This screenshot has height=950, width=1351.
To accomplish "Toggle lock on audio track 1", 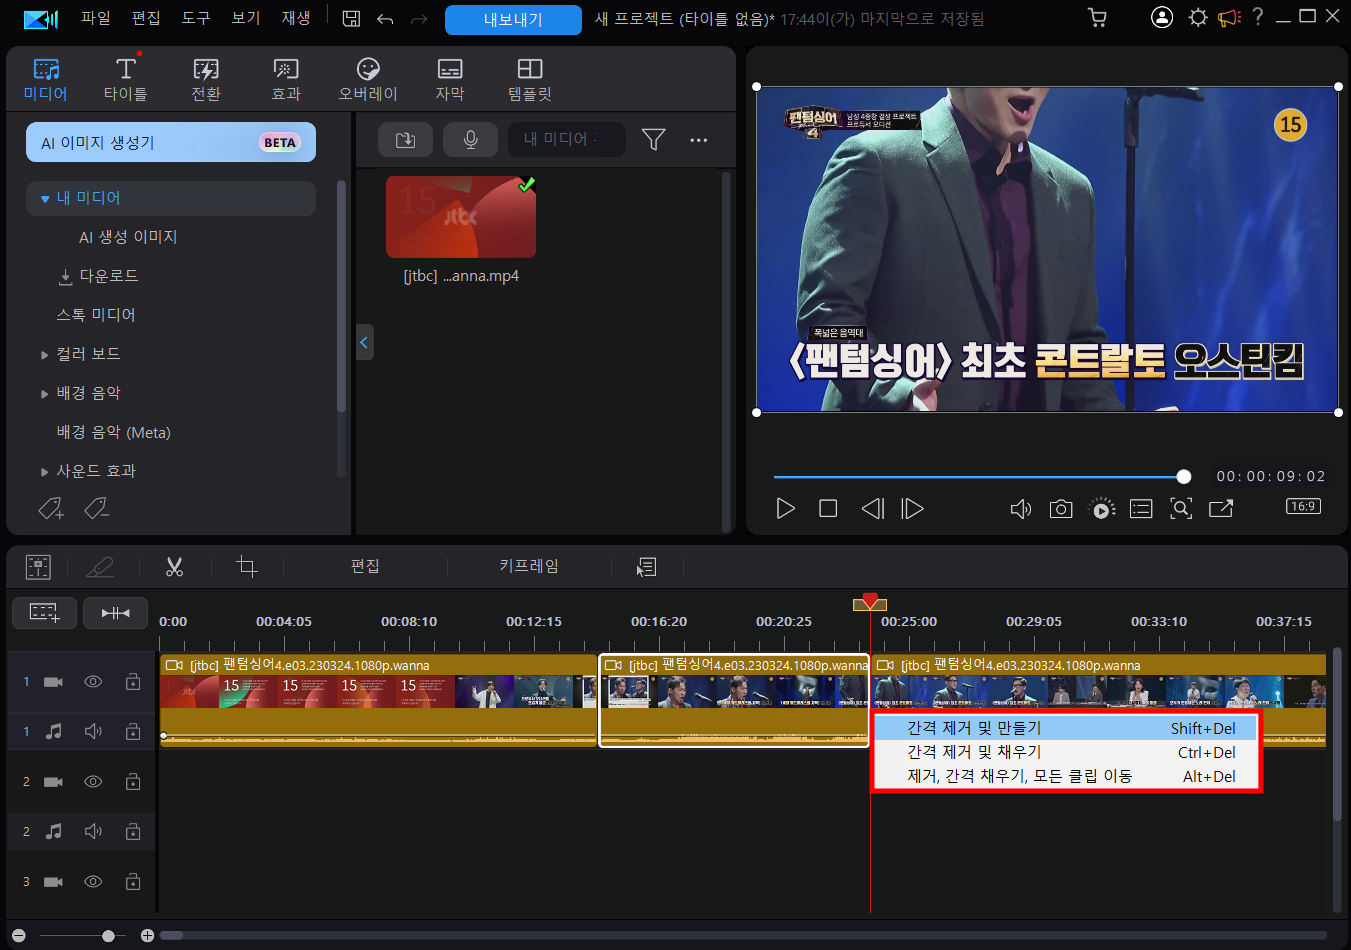I will (x=133, y=731).
